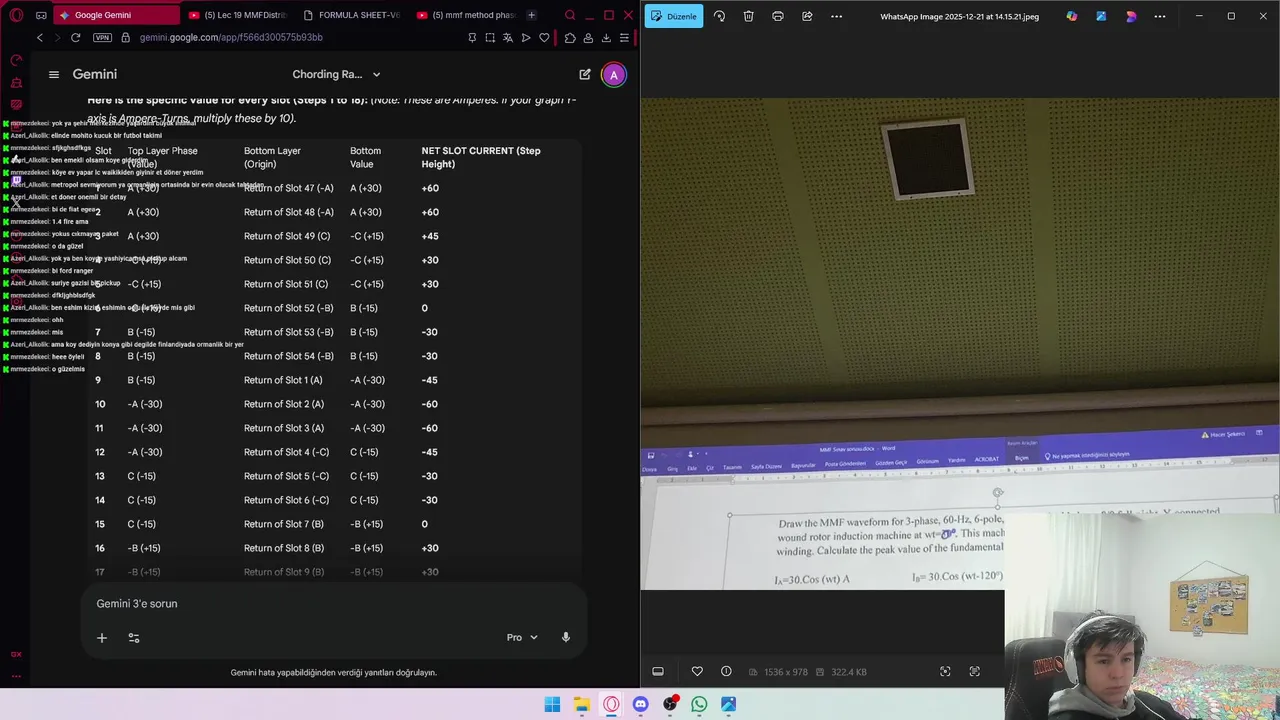Click the plus attach file icon in Gemini
The width and height of the screenshot is (1280, 720).
[101, 637]
